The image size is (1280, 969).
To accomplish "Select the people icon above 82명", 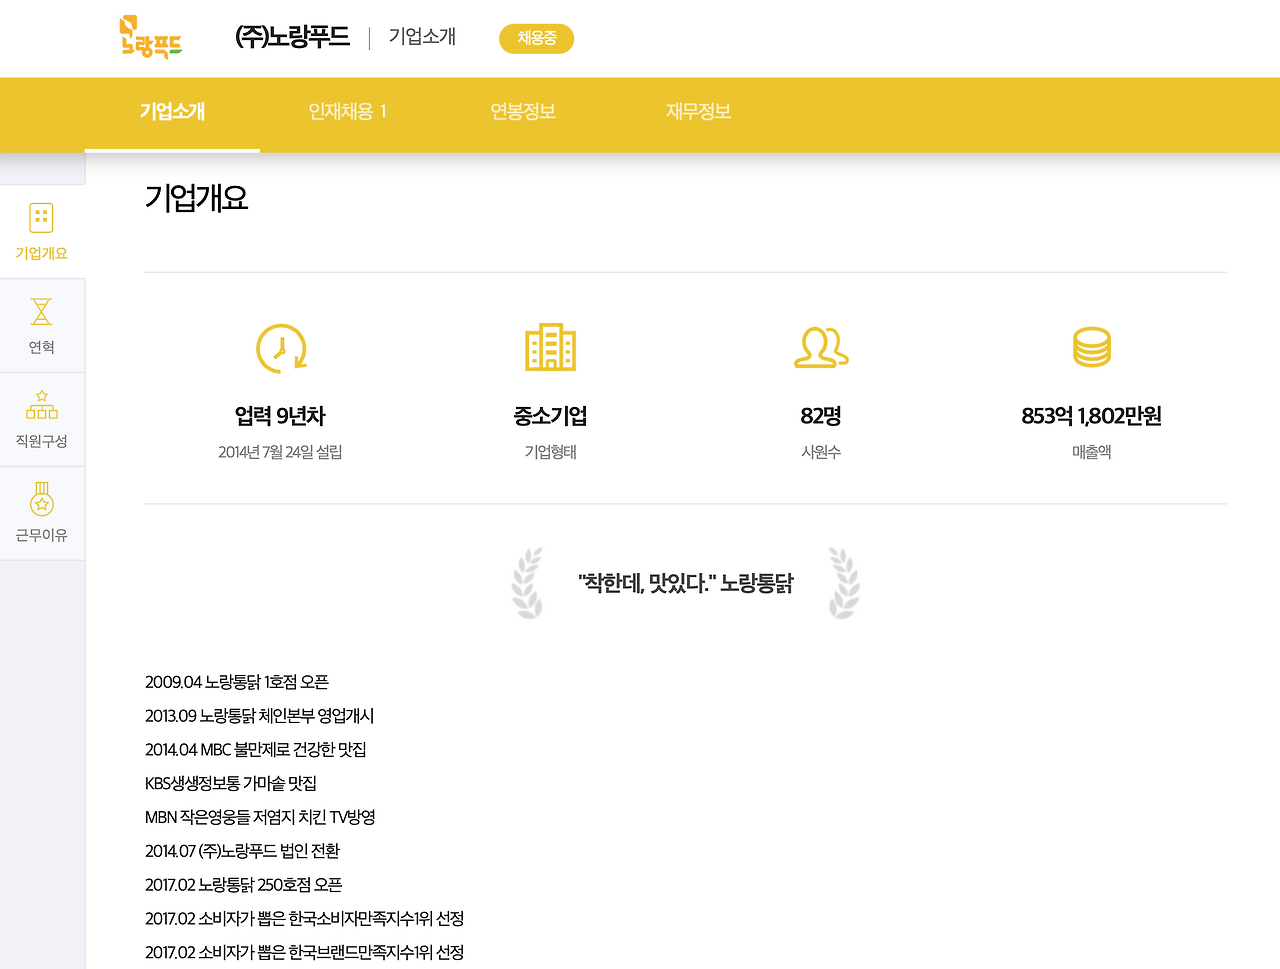I will click(820, 348).
